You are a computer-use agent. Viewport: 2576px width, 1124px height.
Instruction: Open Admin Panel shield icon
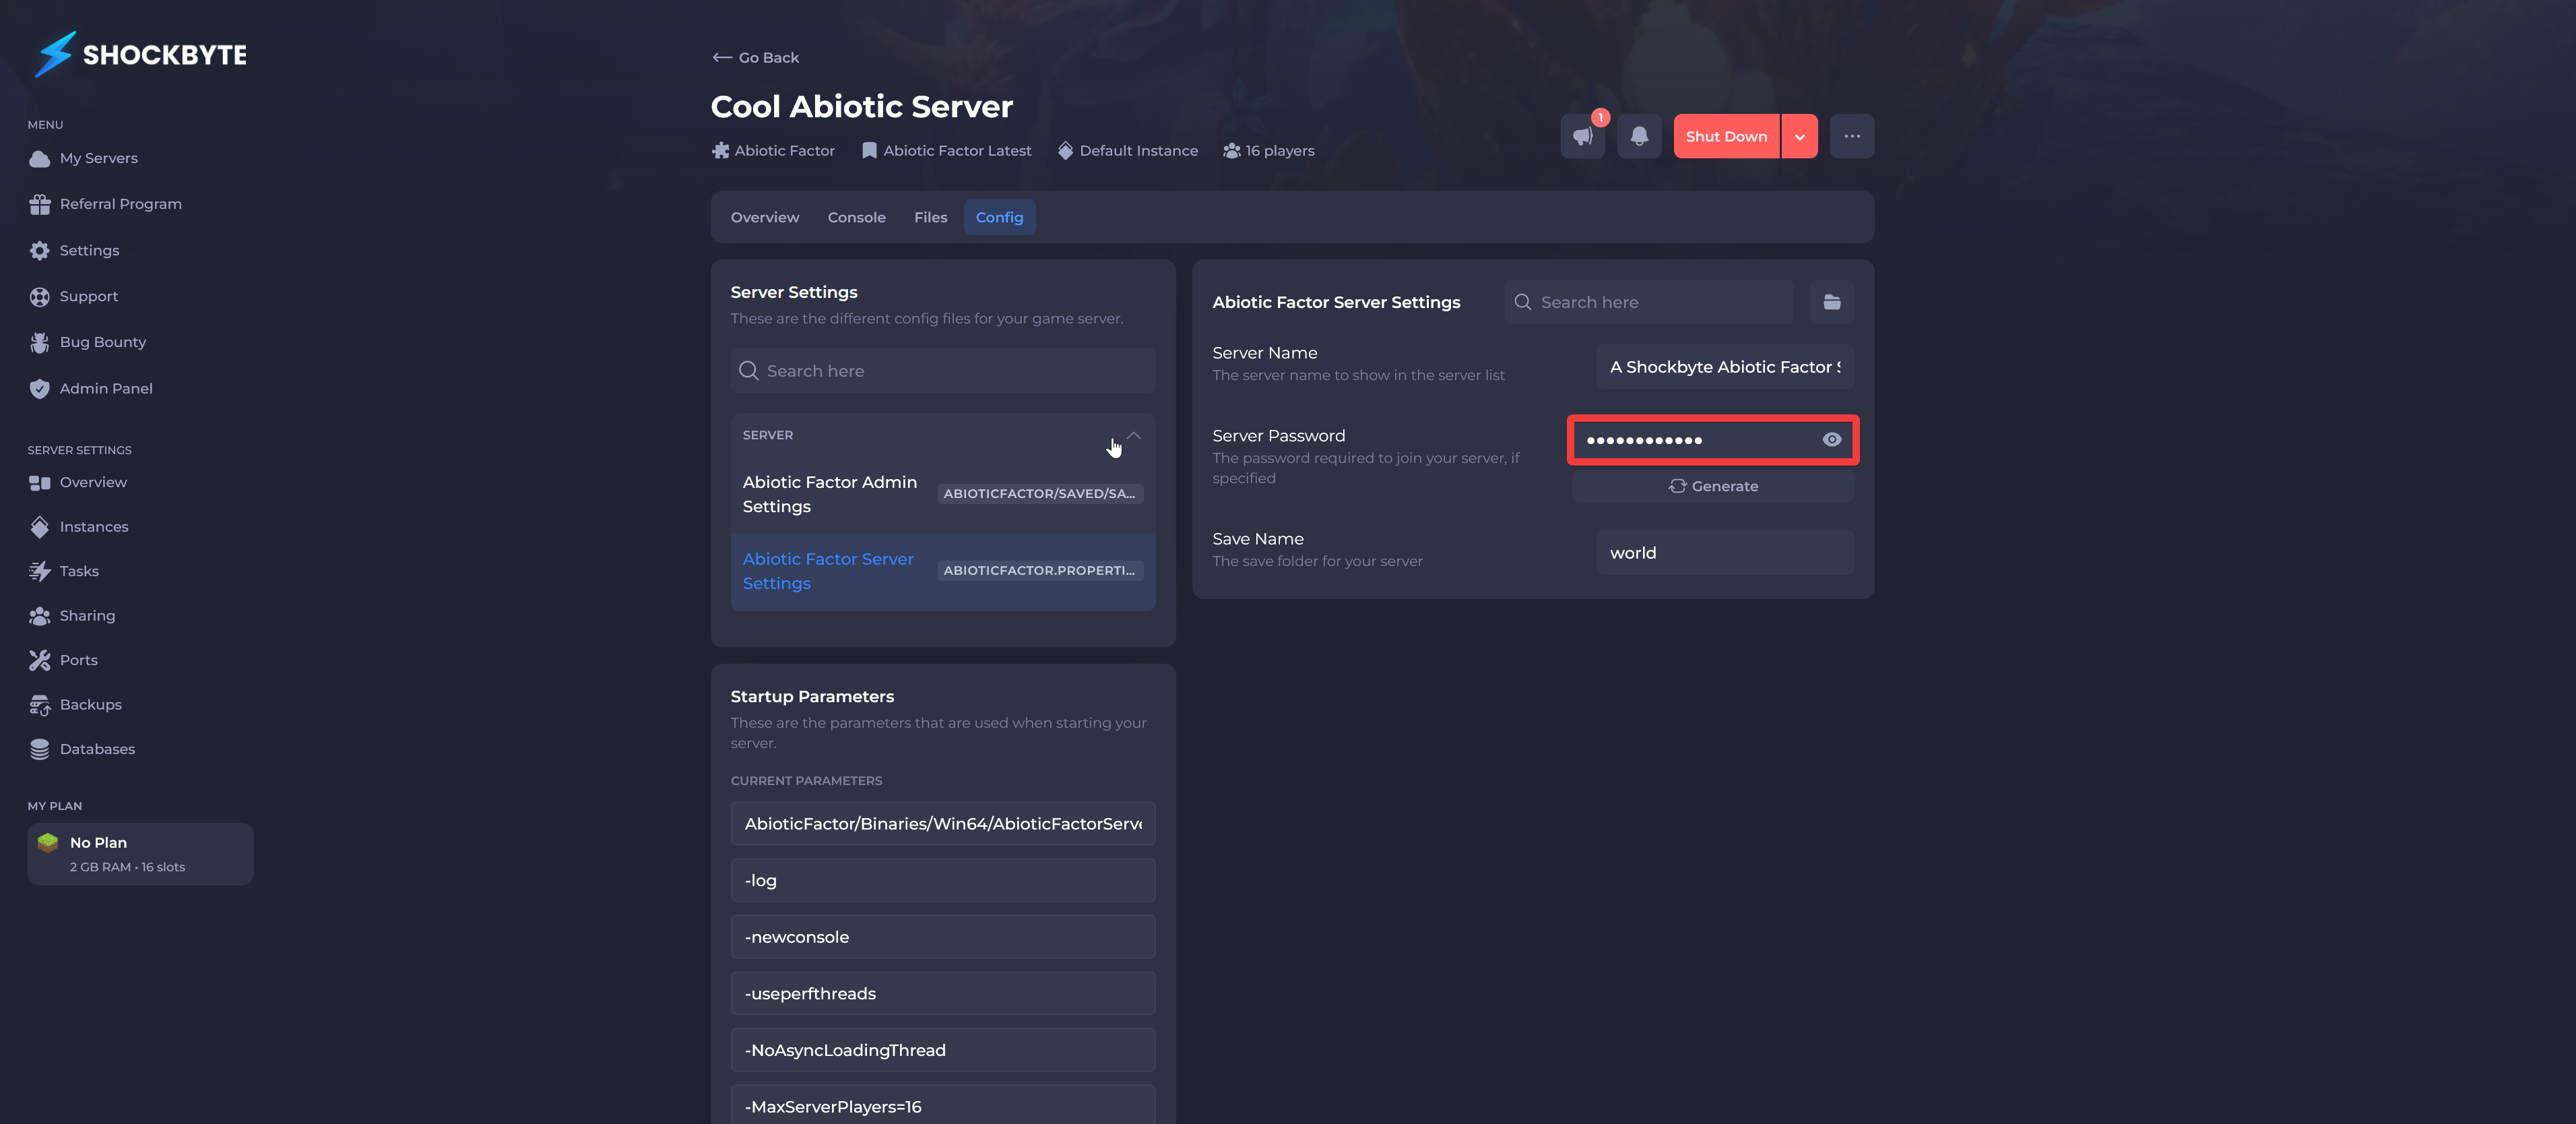(x=40, y=388)
